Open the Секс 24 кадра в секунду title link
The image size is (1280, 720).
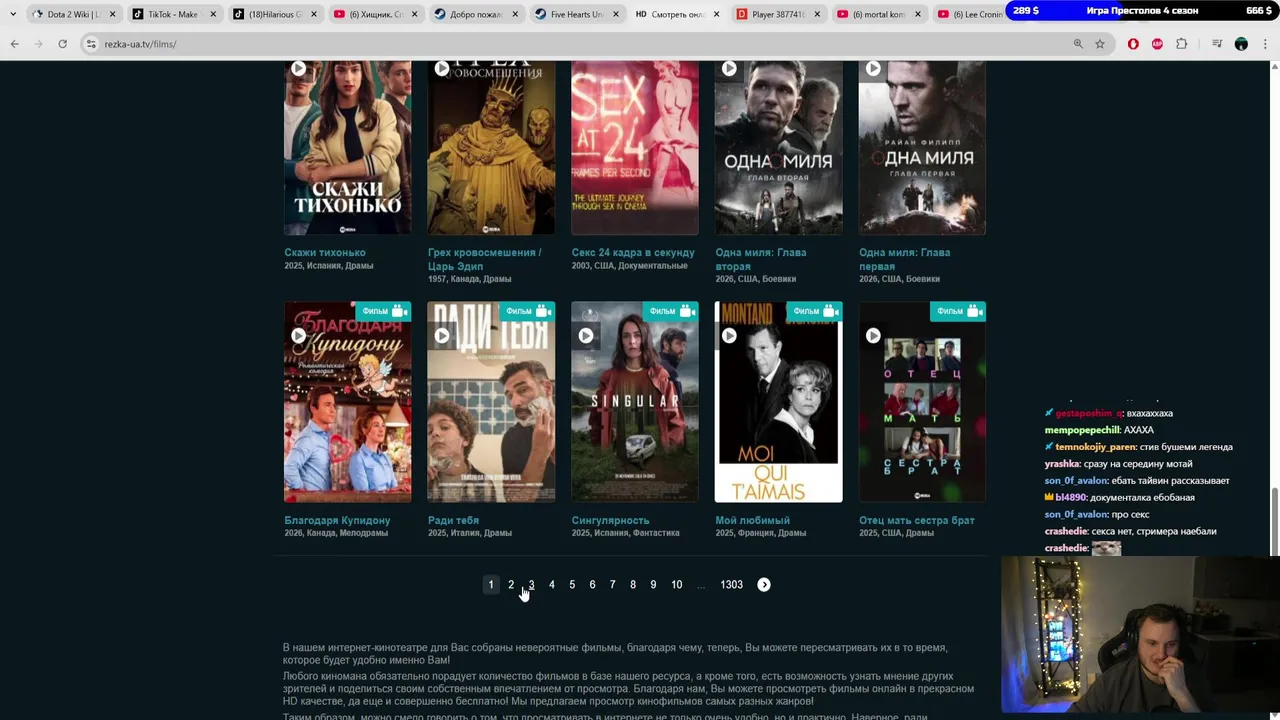tap(633, 253)
